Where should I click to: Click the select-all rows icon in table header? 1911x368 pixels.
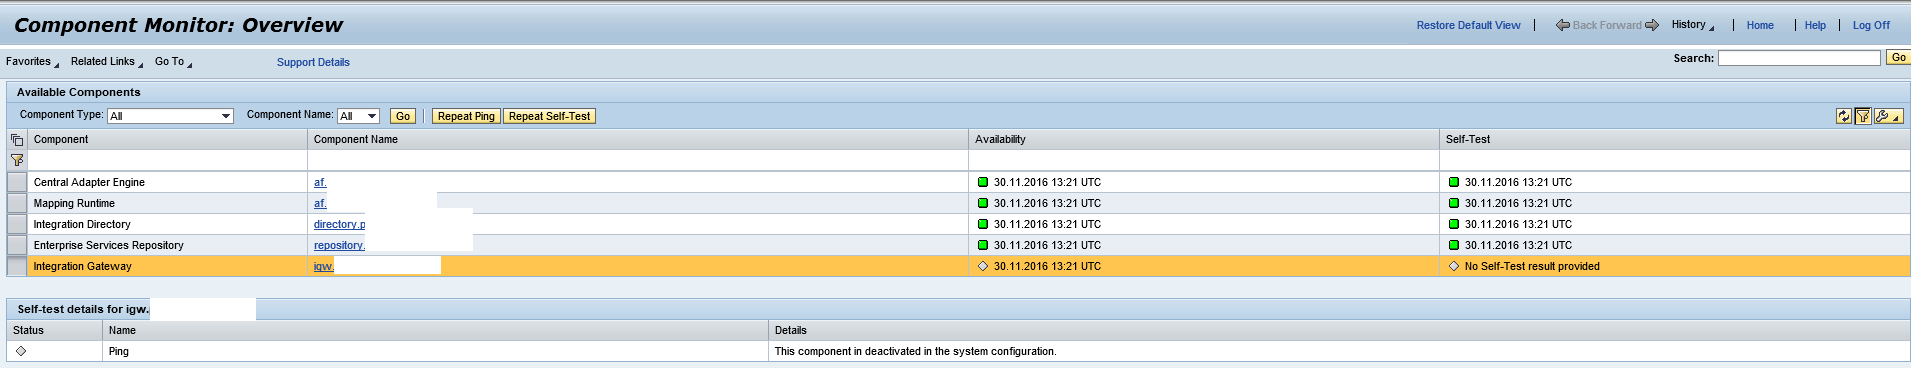[x=17, y=140]
